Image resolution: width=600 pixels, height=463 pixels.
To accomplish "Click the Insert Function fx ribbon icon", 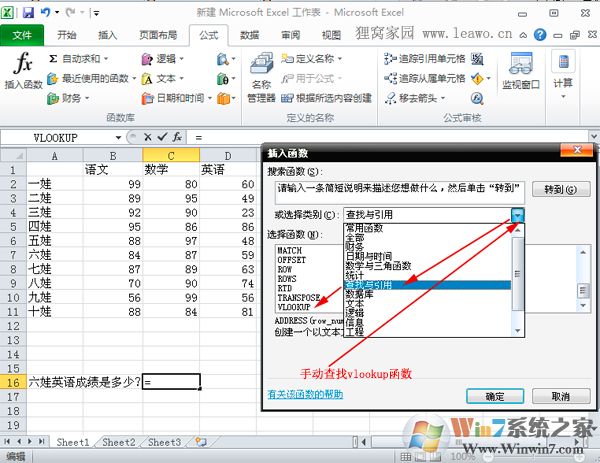I will coord(23,70).
